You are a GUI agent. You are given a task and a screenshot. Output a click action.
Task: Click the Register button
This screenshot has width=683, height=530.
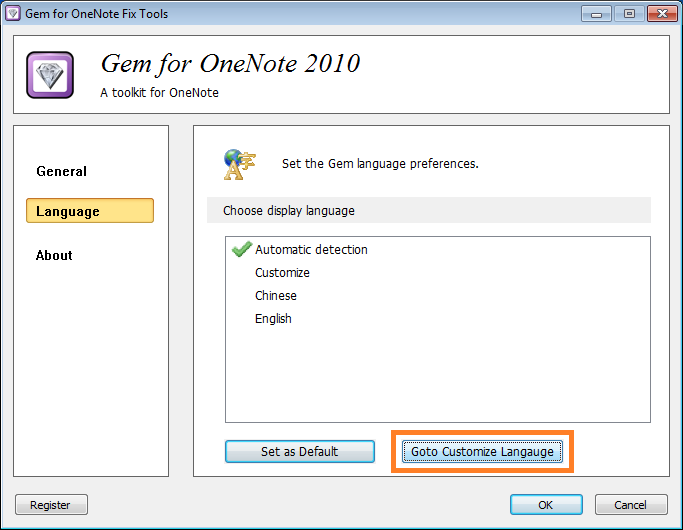[51, 505]
